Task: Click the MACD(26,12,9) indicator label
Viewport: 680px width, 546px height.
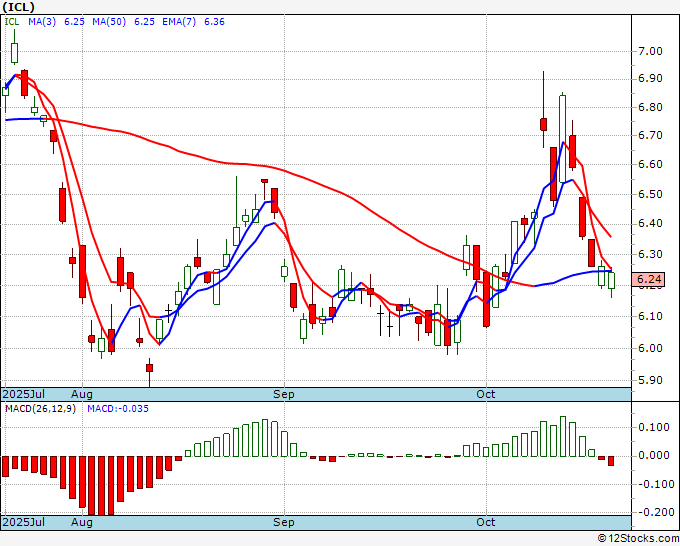Action: [x=40, y=409]
